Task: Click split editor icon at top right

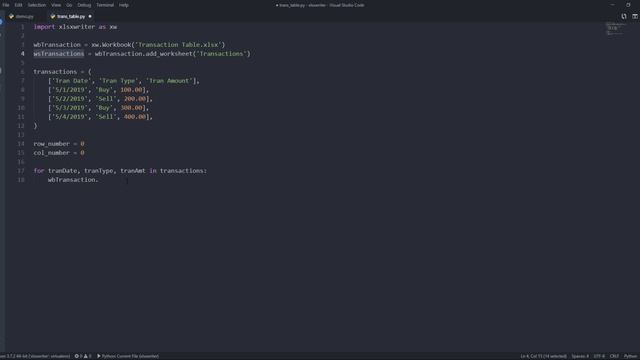Action: tap(635, 16)
